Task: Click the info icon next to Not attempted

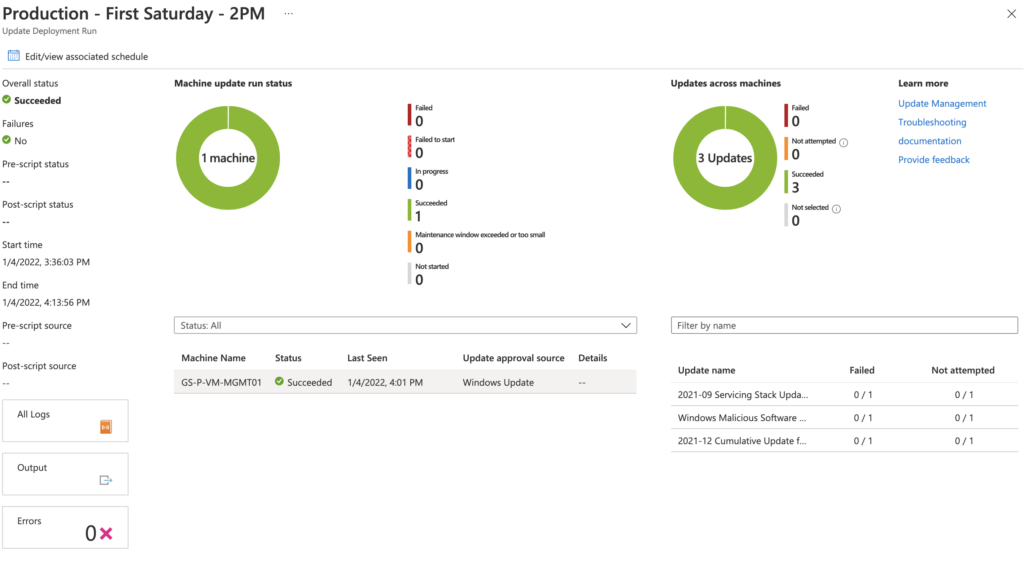Action: coord(844,142)
